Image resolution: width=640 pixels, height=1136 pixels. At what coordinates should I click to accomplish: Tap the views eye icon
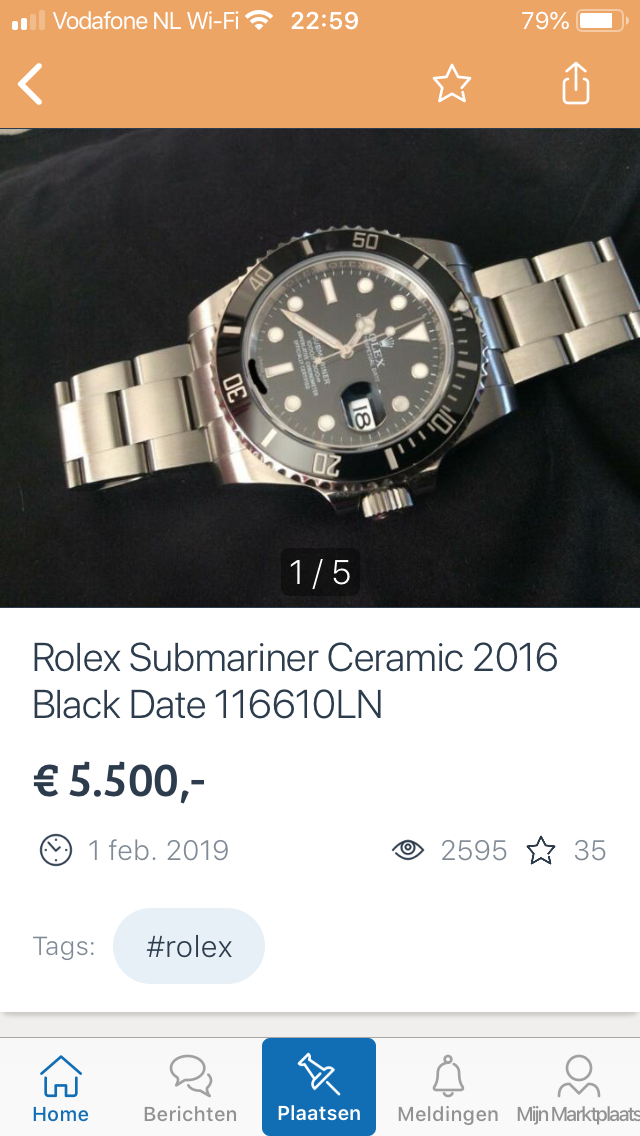408,850
